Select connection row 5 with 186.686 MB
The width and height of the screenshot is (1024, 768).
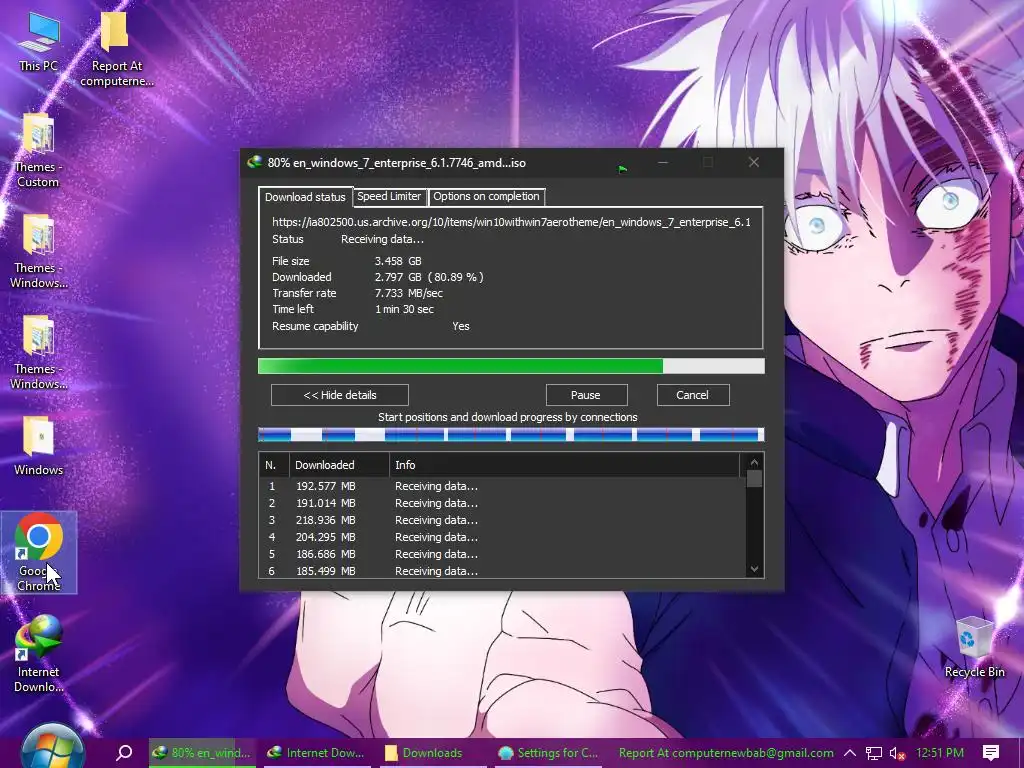(502, 554)
